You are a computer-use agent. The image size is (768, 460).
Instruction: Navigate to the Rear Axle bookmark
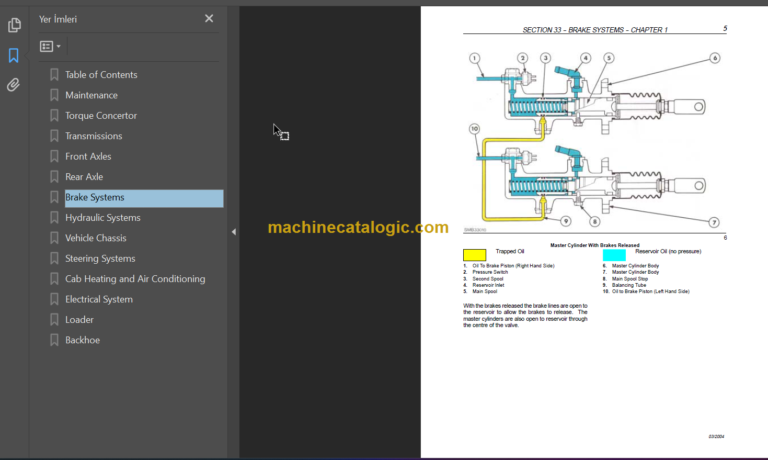click(x=84, y=177)
